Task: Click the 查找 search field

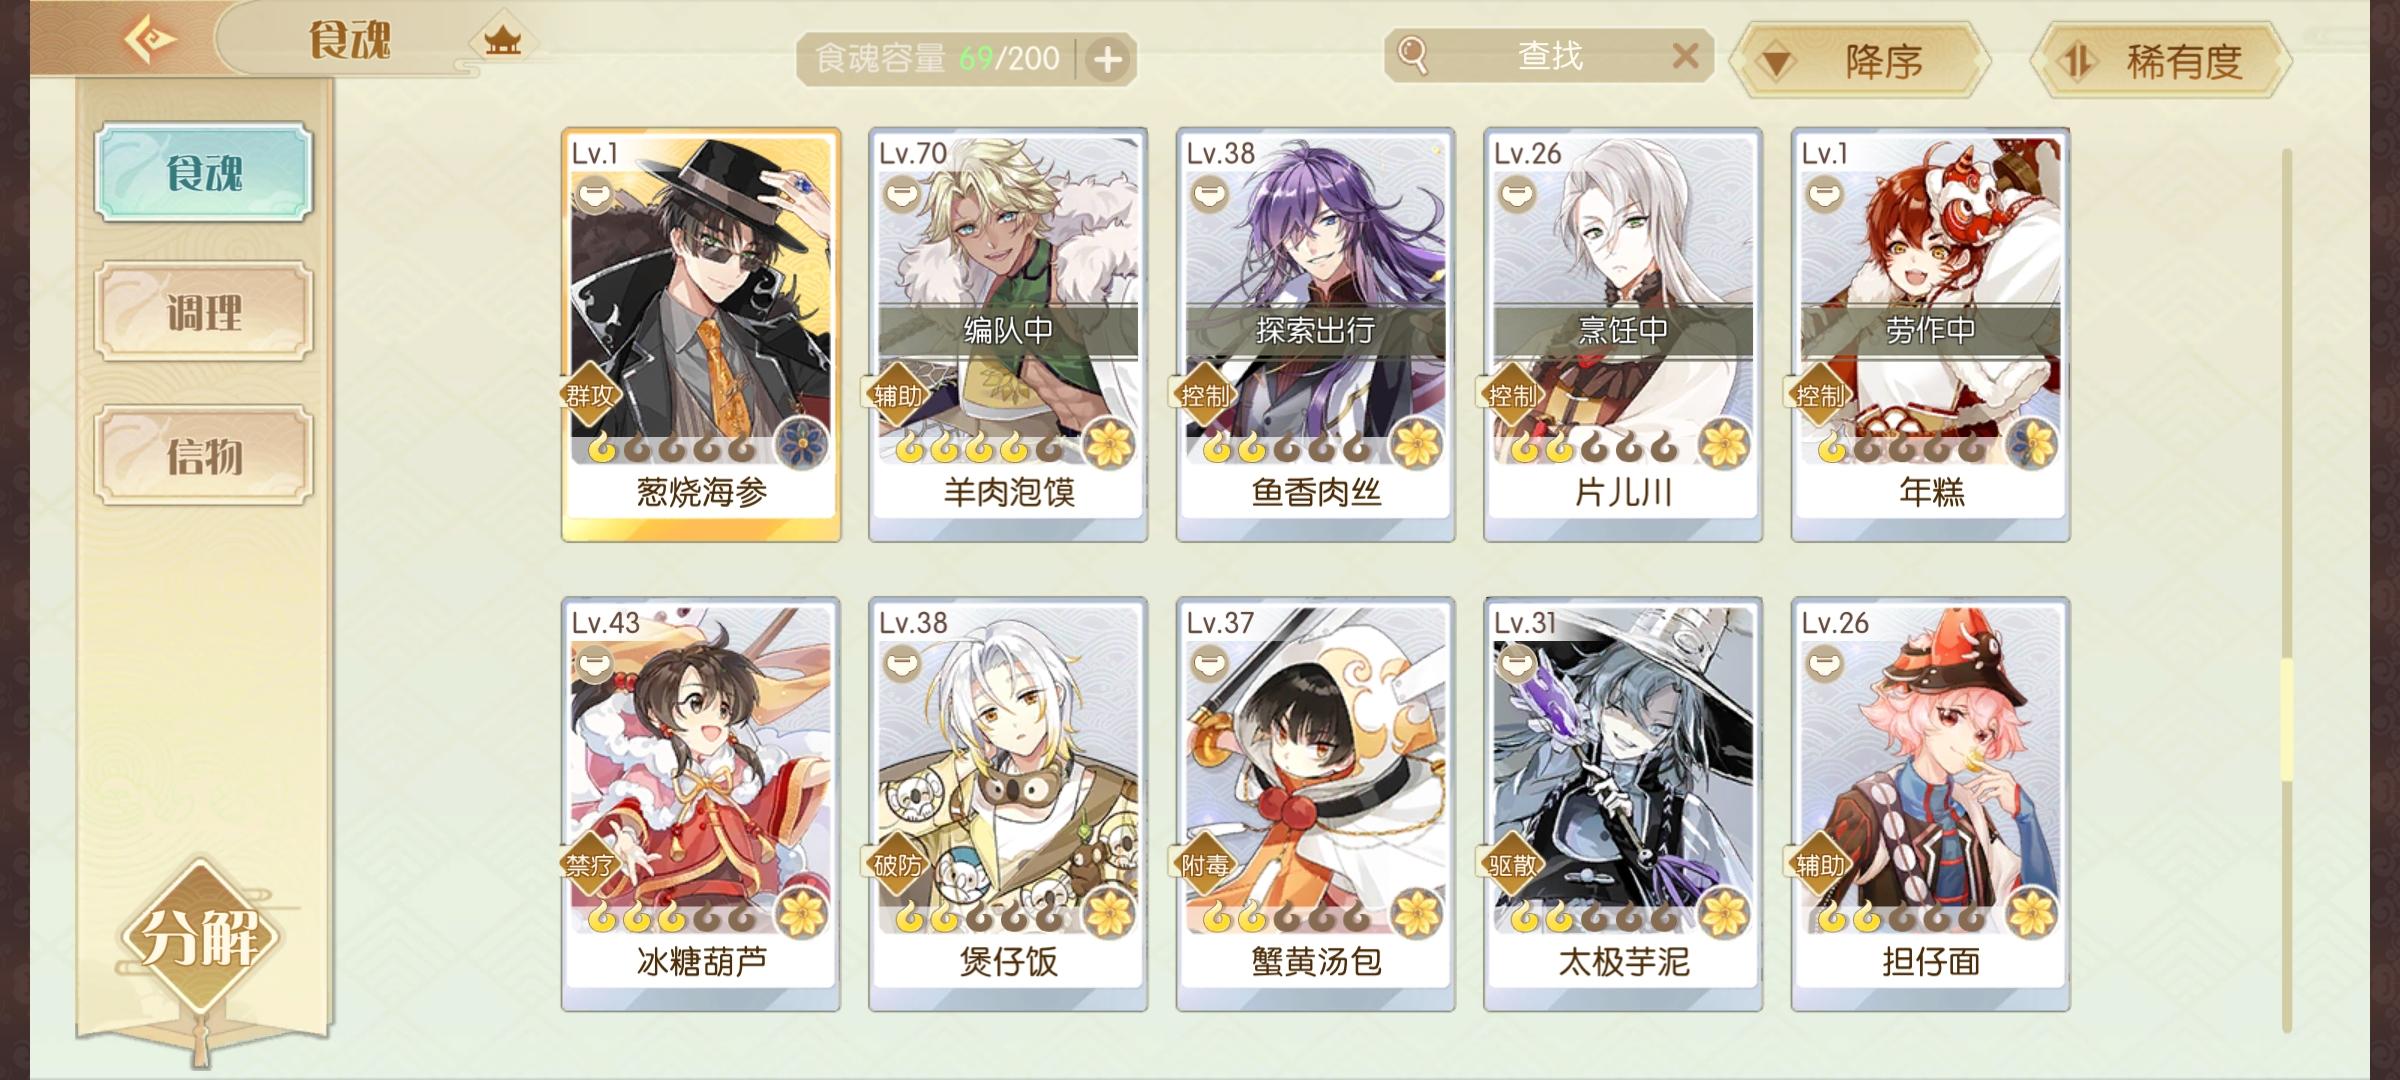Action: coord(1549,56)
